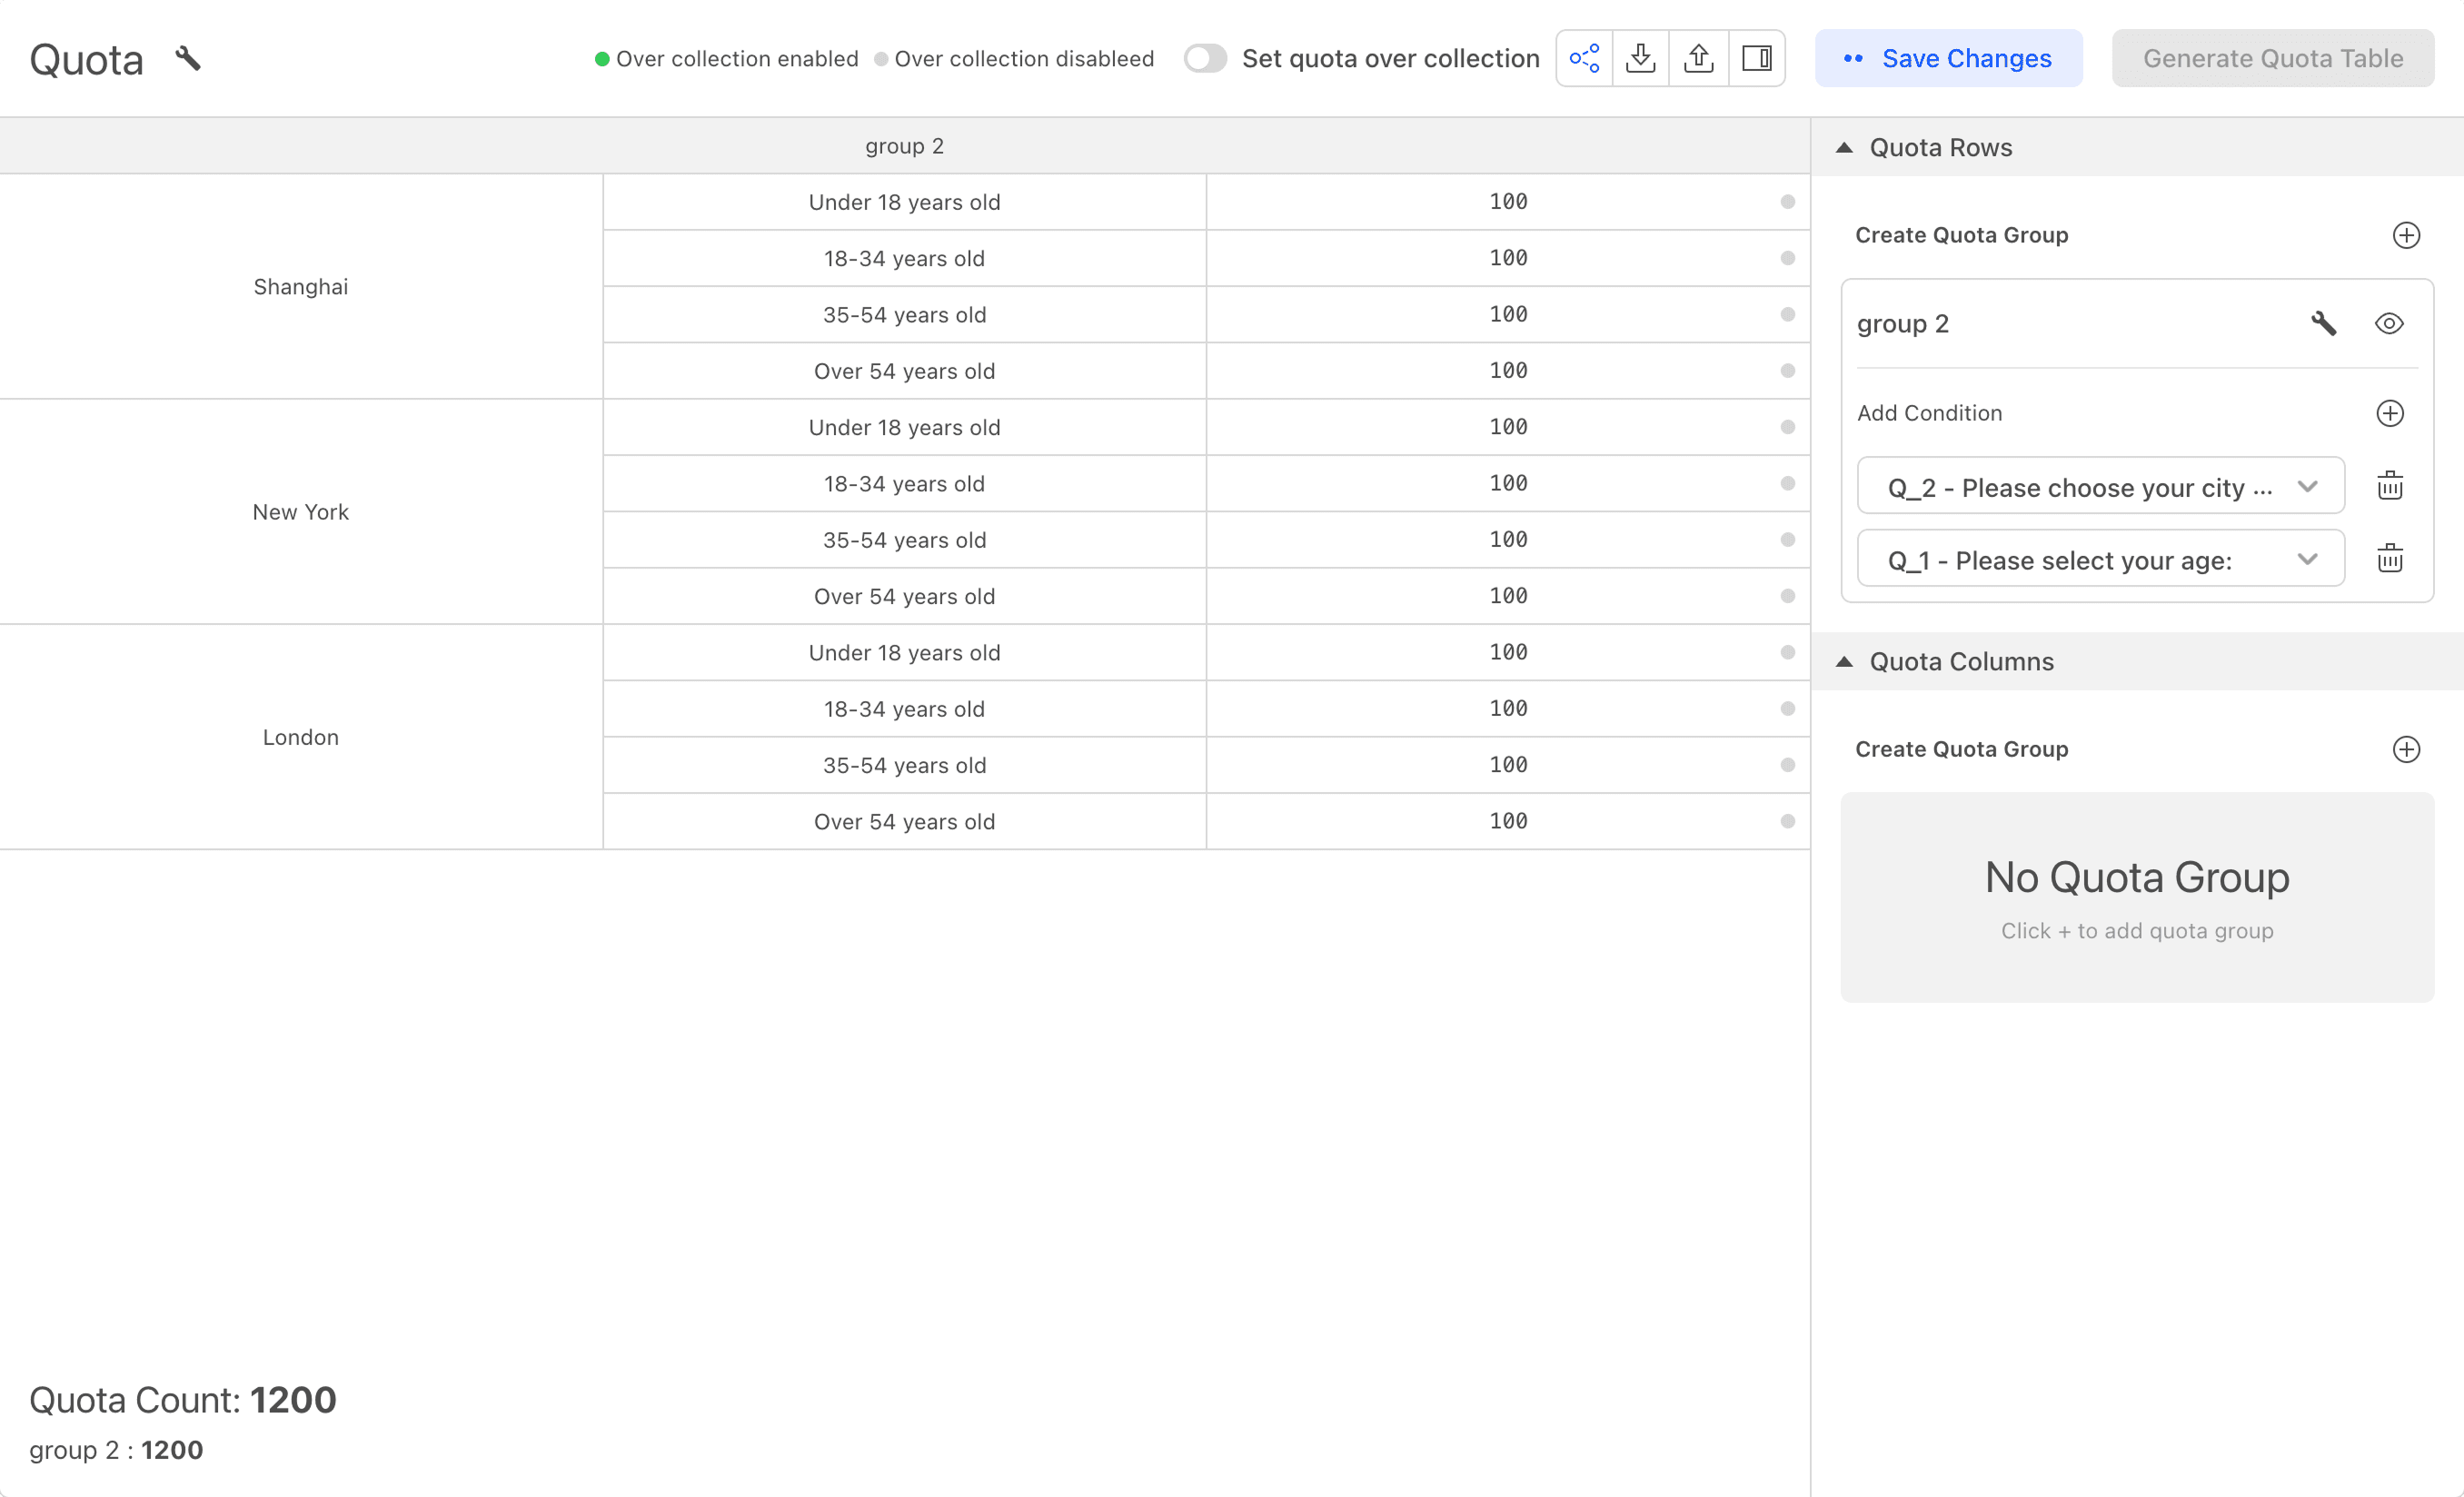Toggle over collection dot for Shanghai Under 18
This screenshot has width=2464, height=1497.
tap(1787, 202)
